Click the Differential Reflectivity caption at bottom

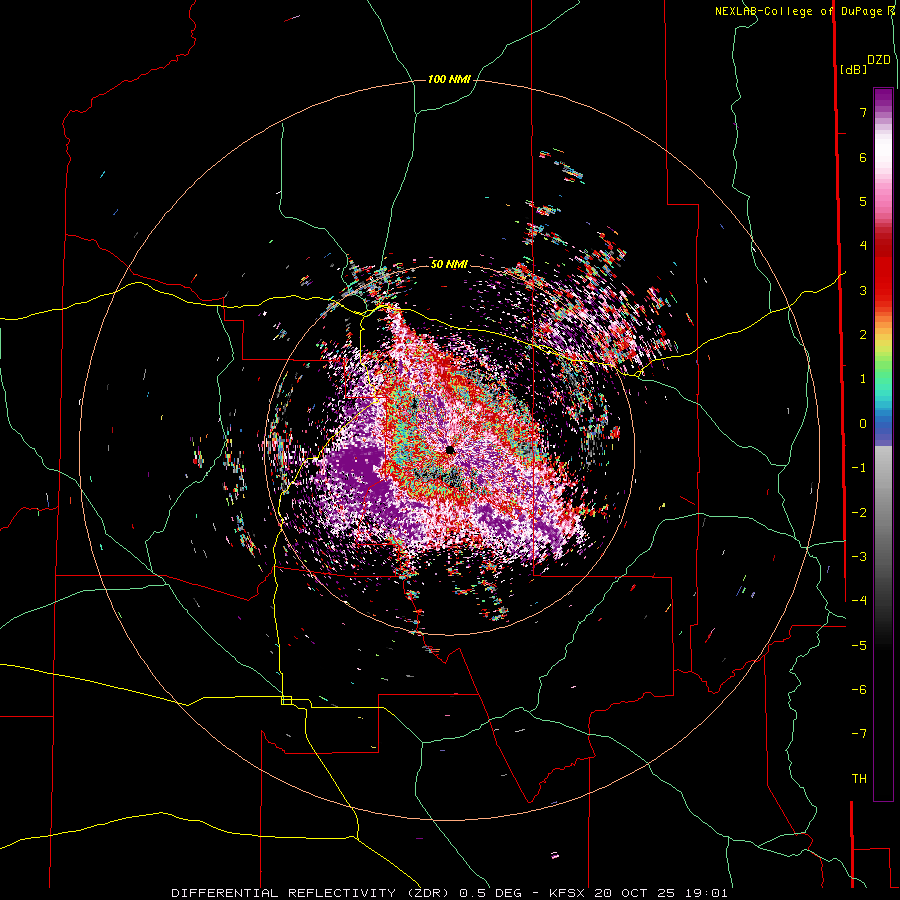click(449, 893)
